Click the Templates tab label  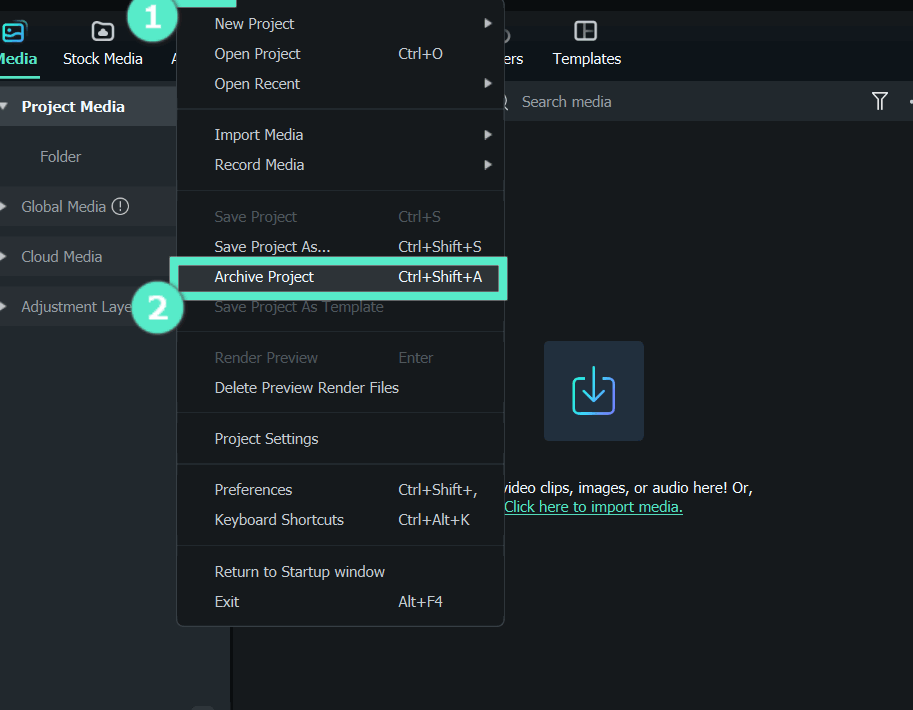point(586,59)
